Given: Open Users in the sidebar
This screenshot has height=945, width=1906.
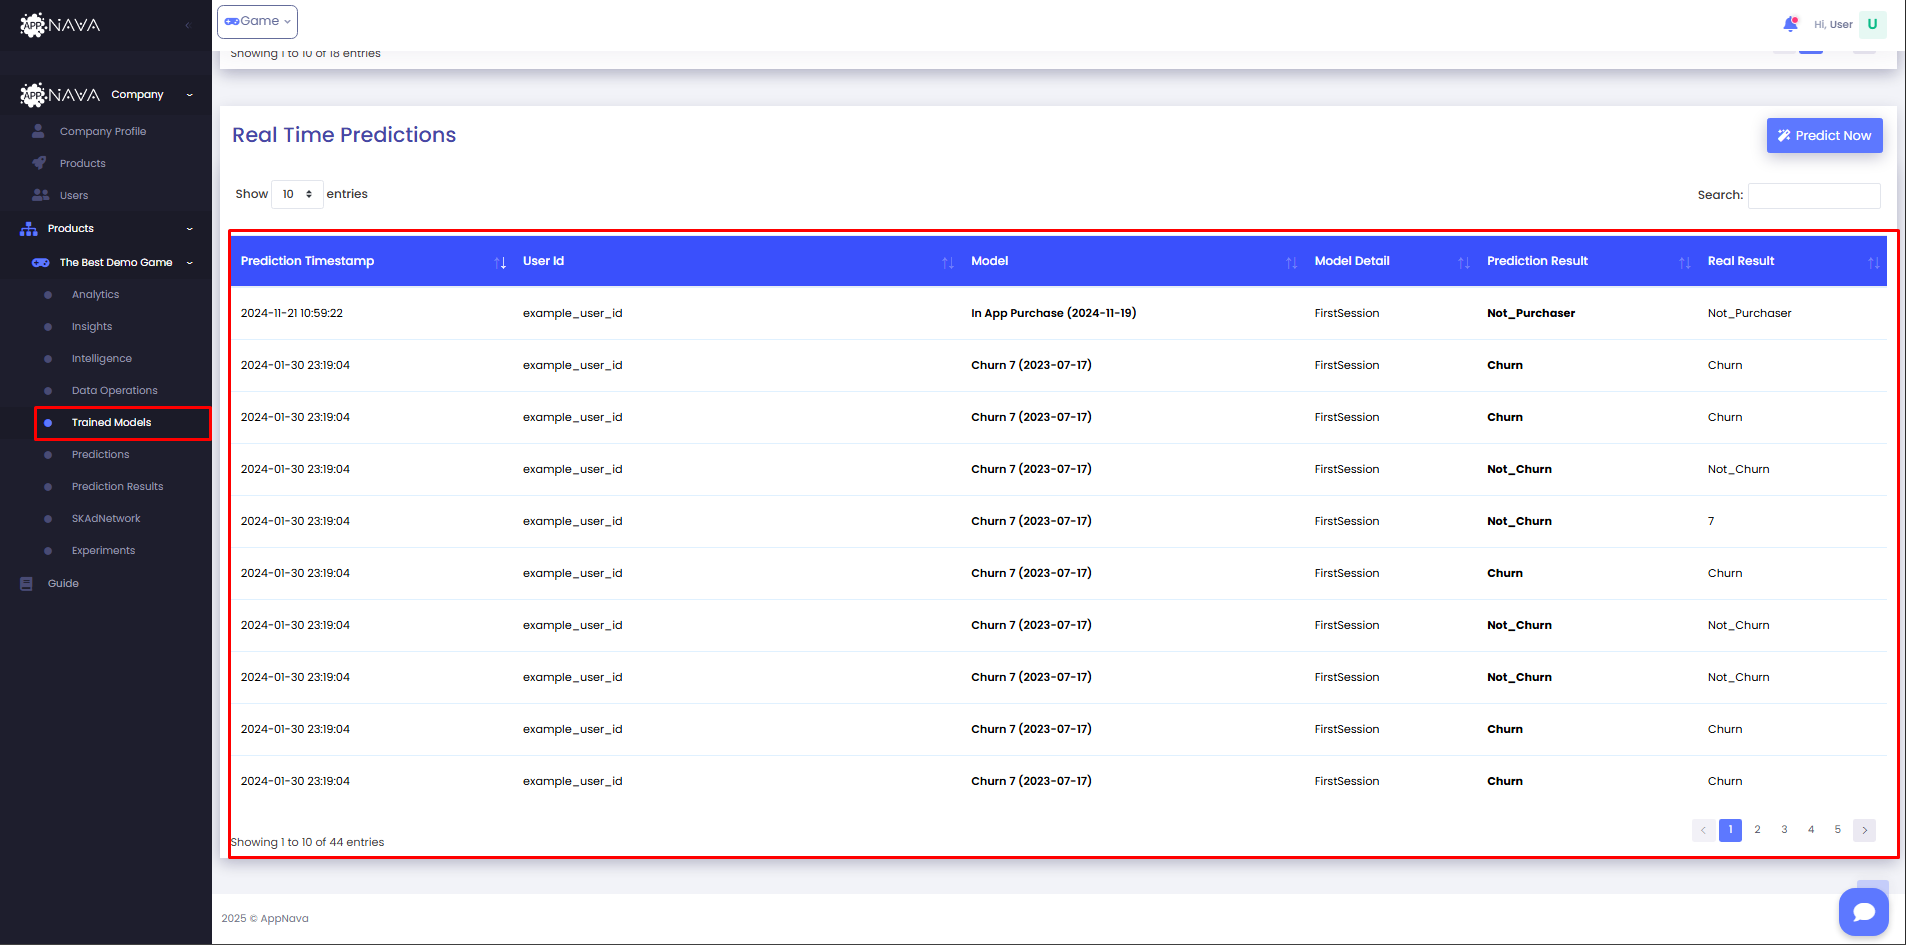Looking at the screenshot, I should (x=74, y=195).
